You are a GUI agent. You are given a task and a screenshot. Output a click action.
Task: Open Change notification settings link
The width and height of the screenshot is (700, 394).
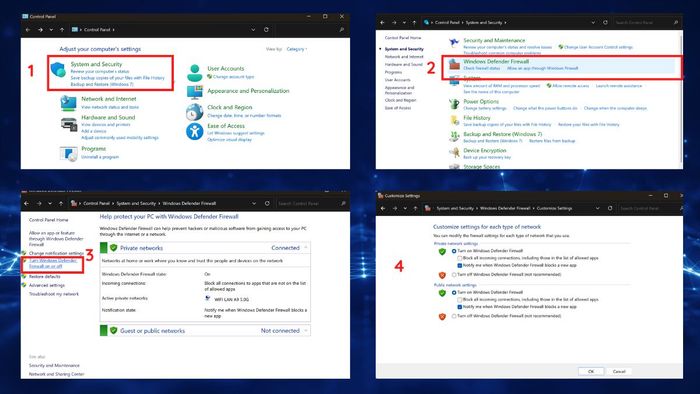click(x=56, y=253)
